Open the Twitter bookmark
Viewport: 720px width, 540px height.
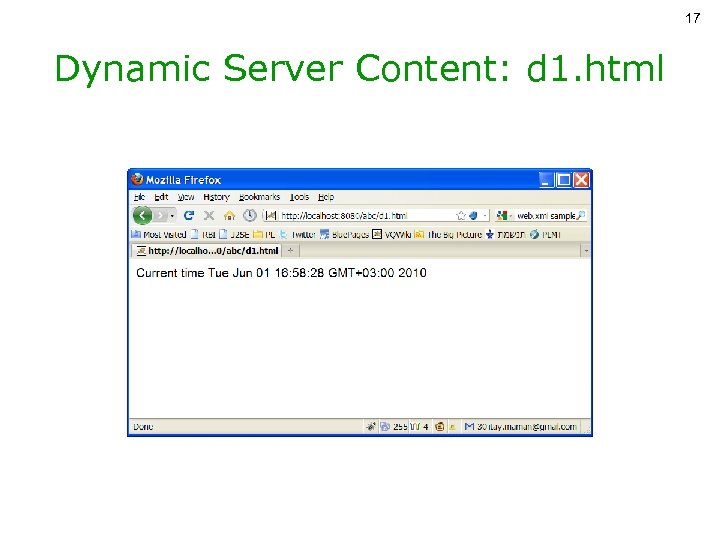pyautogui.click(x=298, y=235)
